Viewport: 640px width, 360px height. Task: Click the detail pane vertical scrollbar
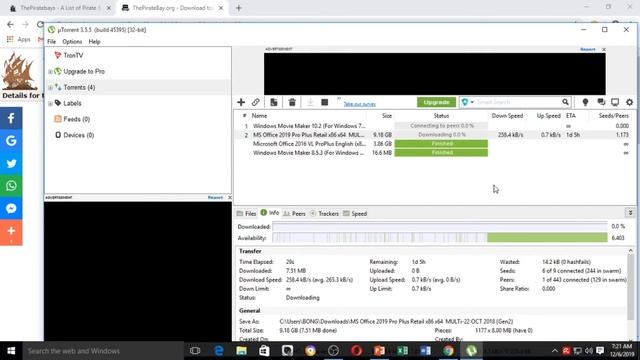point(630,286)
